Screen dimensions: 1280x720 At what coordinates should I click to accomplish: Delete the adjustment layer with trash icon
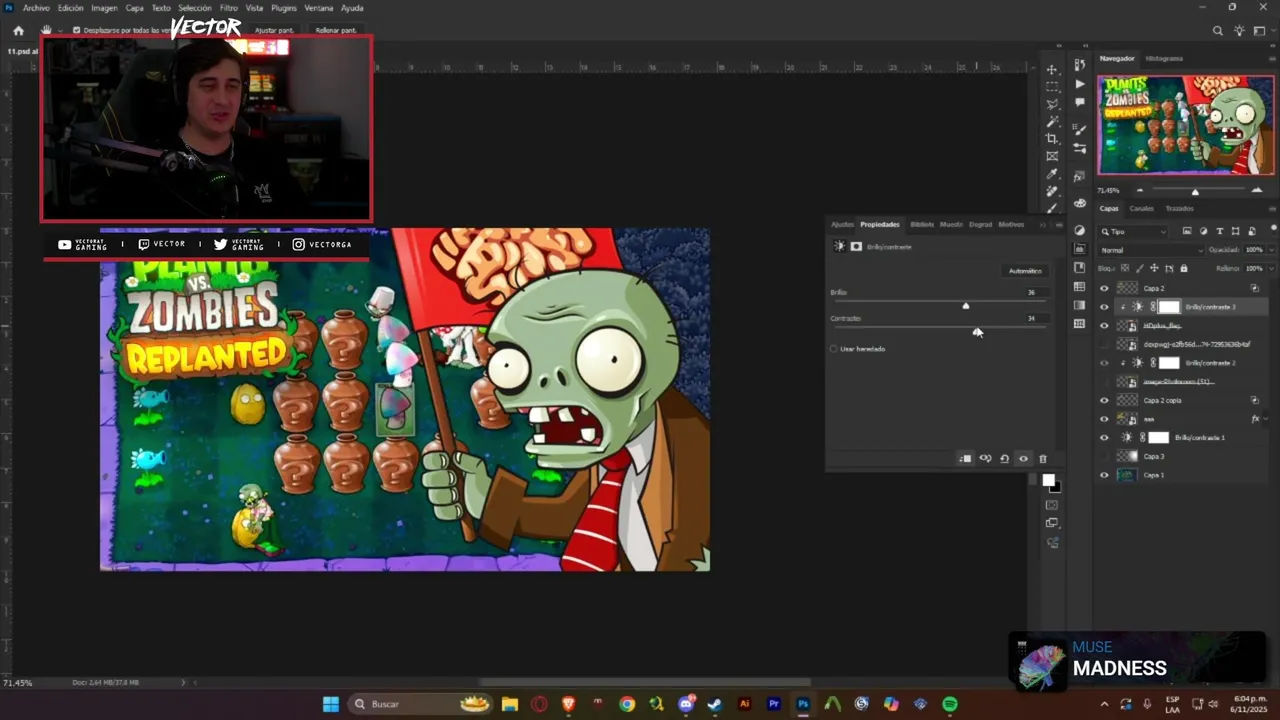[x=1042, y=459]
